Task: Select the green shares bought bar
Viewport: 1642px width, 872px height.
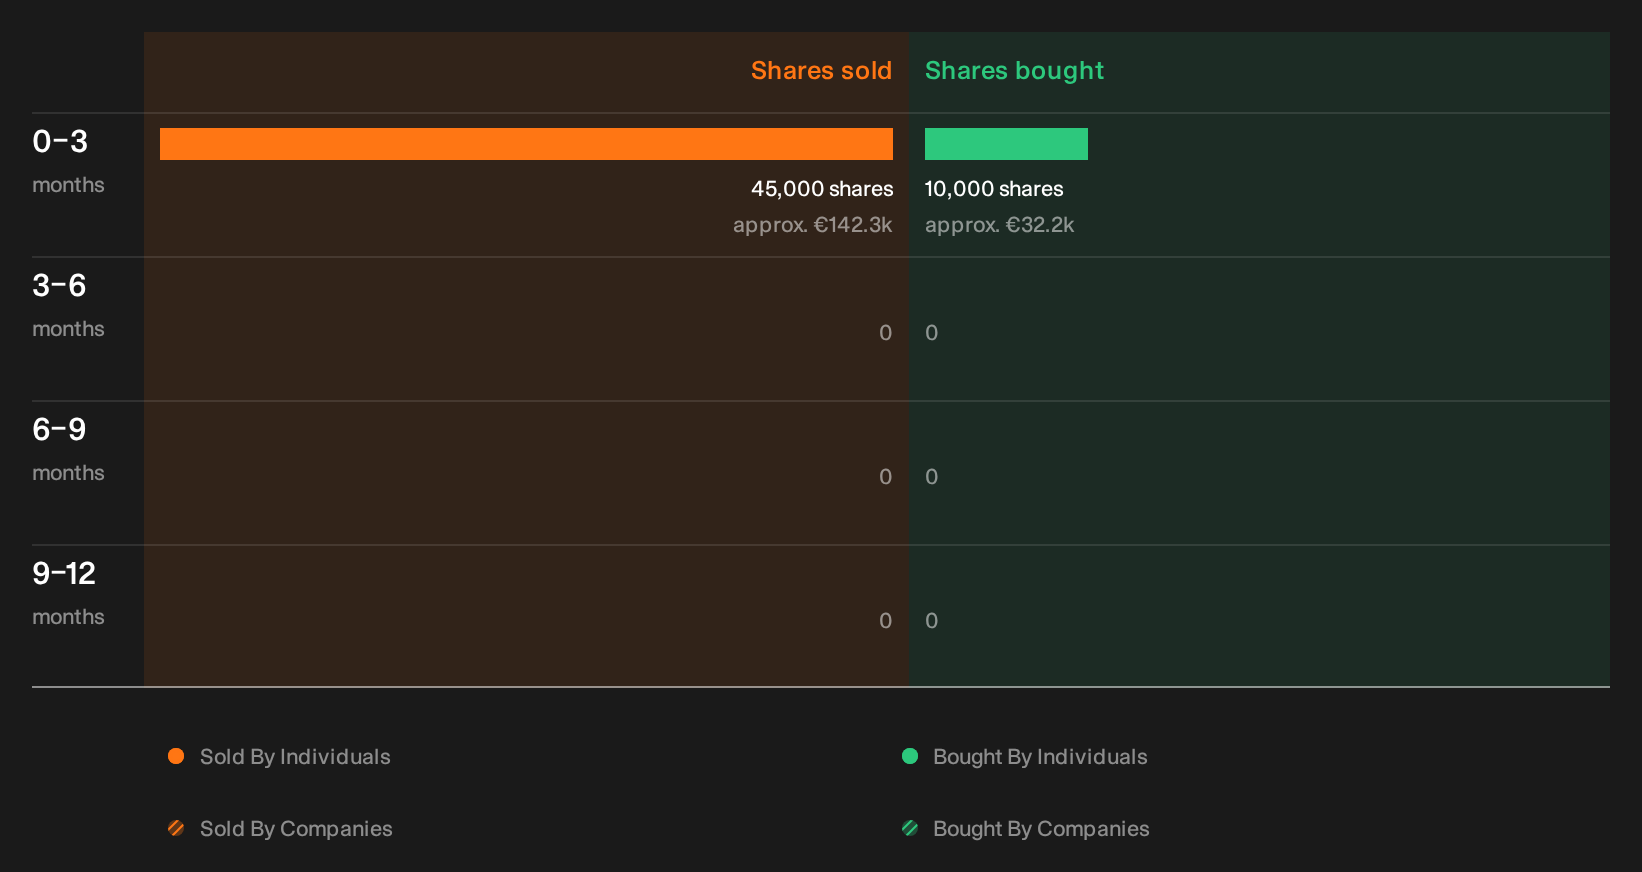Action: [1006, 144]
